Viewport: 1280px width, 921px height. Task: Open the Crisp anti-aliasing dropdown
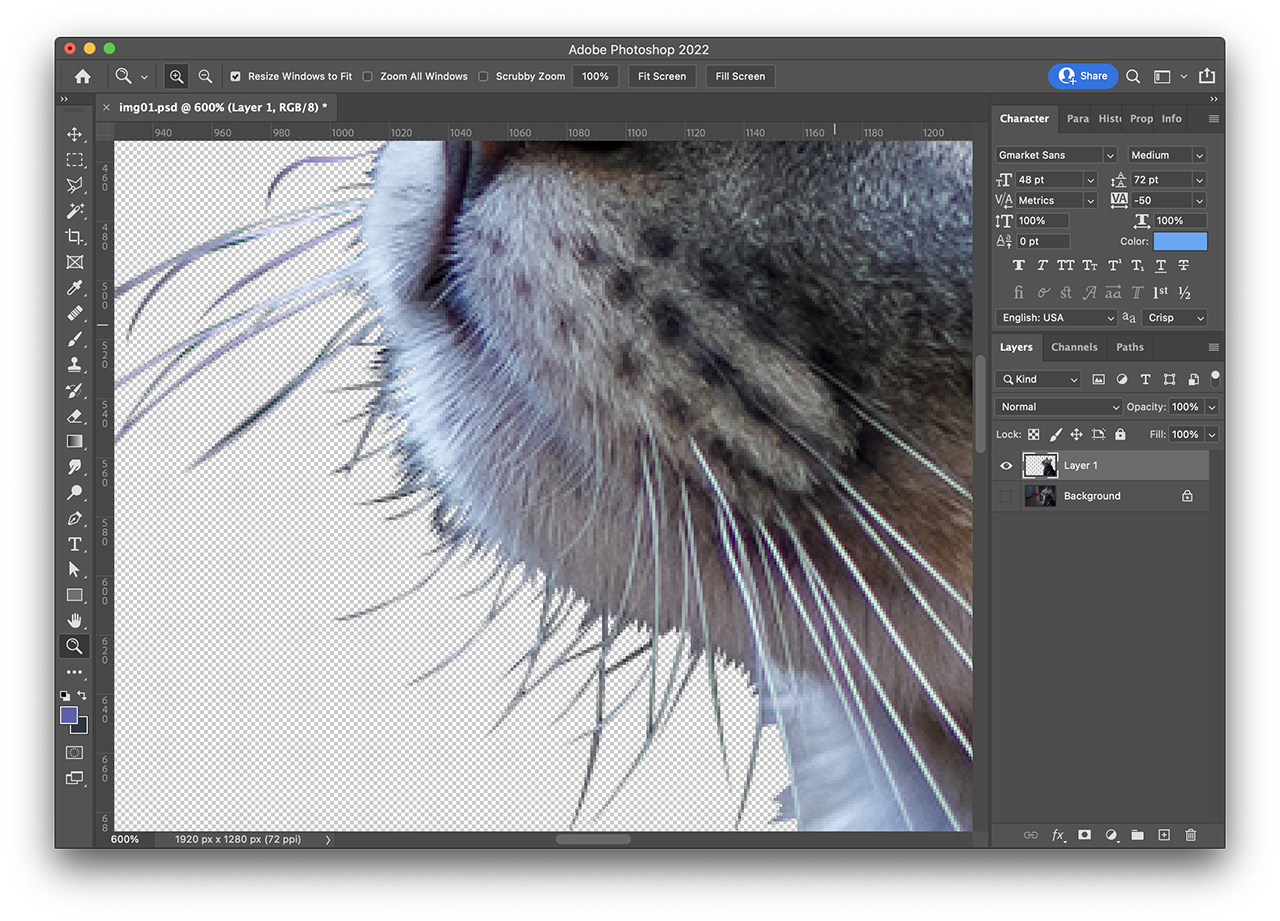1175,317
